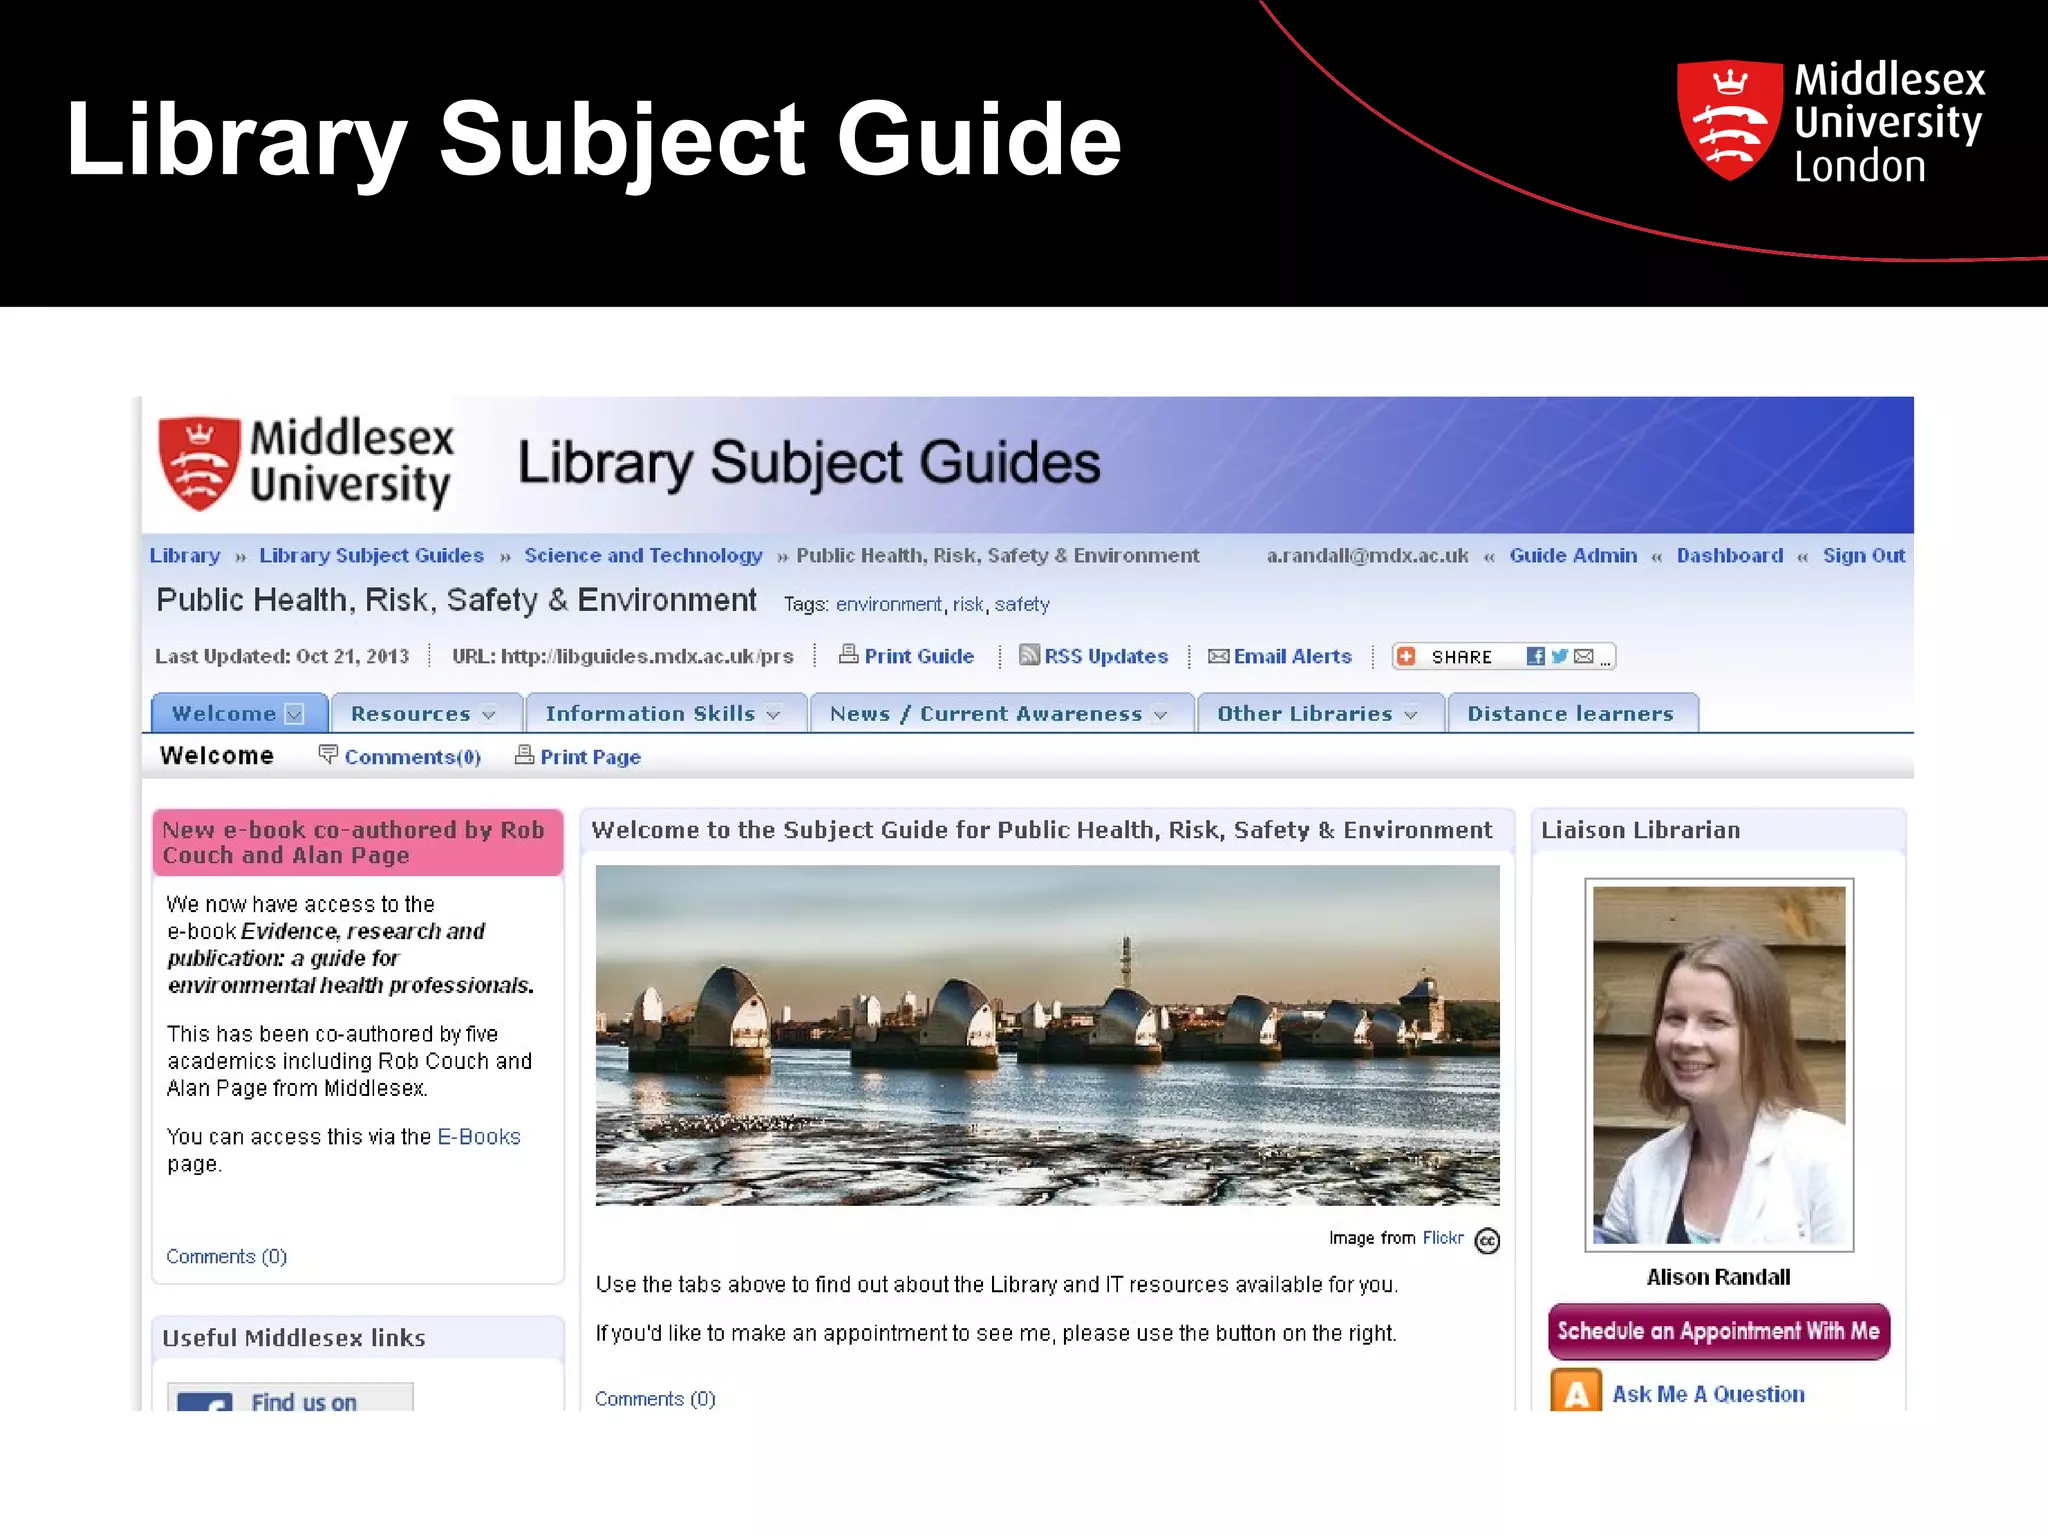The image size is (2048, 1536).
Task: Share via the Twitter bird icon
Action: point(1559,656)
